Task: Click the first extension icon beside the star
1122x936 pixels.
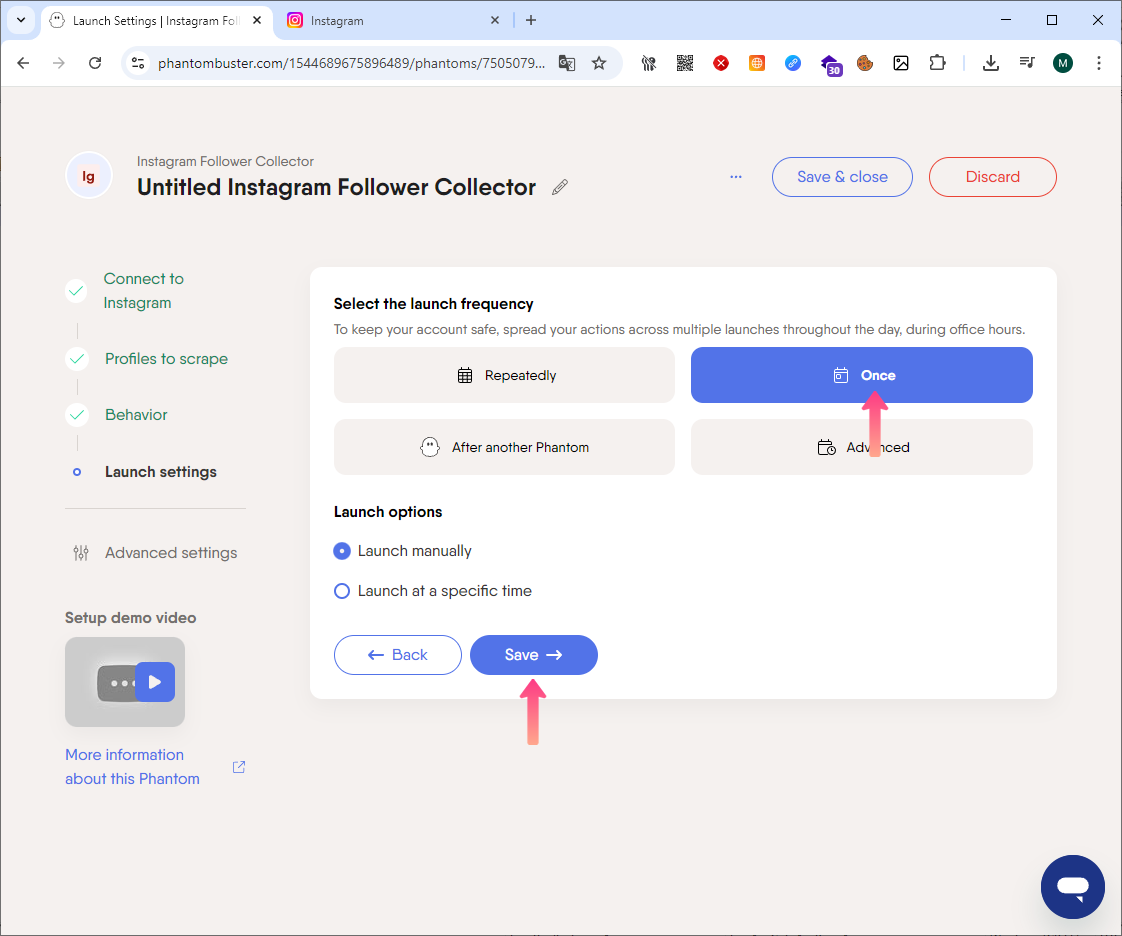Action: (648, 63)
